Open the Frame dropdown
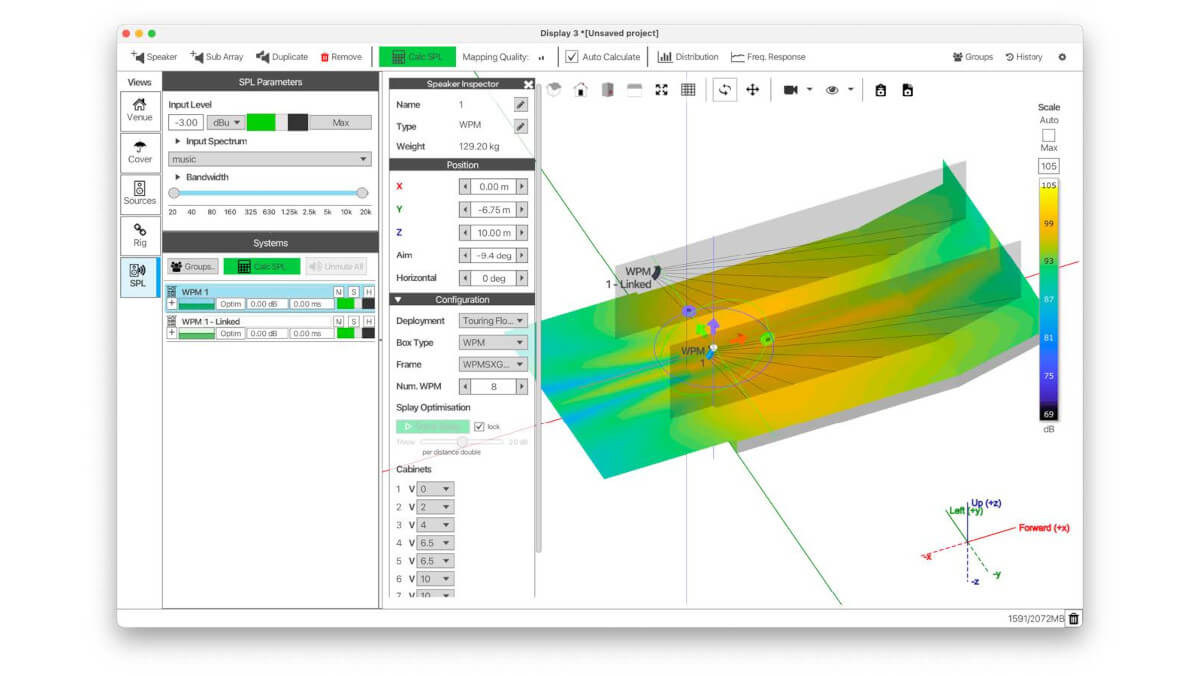The image size is (1200, 675). click(x=493, y=365)
